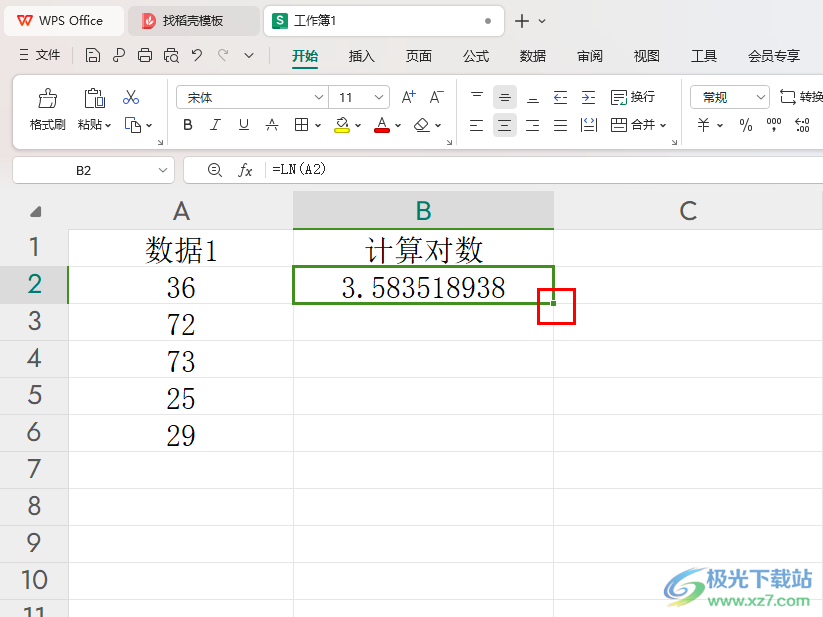Toggle Italic formatting
Screen dimensions: 823x617
[x=215, y=125]
